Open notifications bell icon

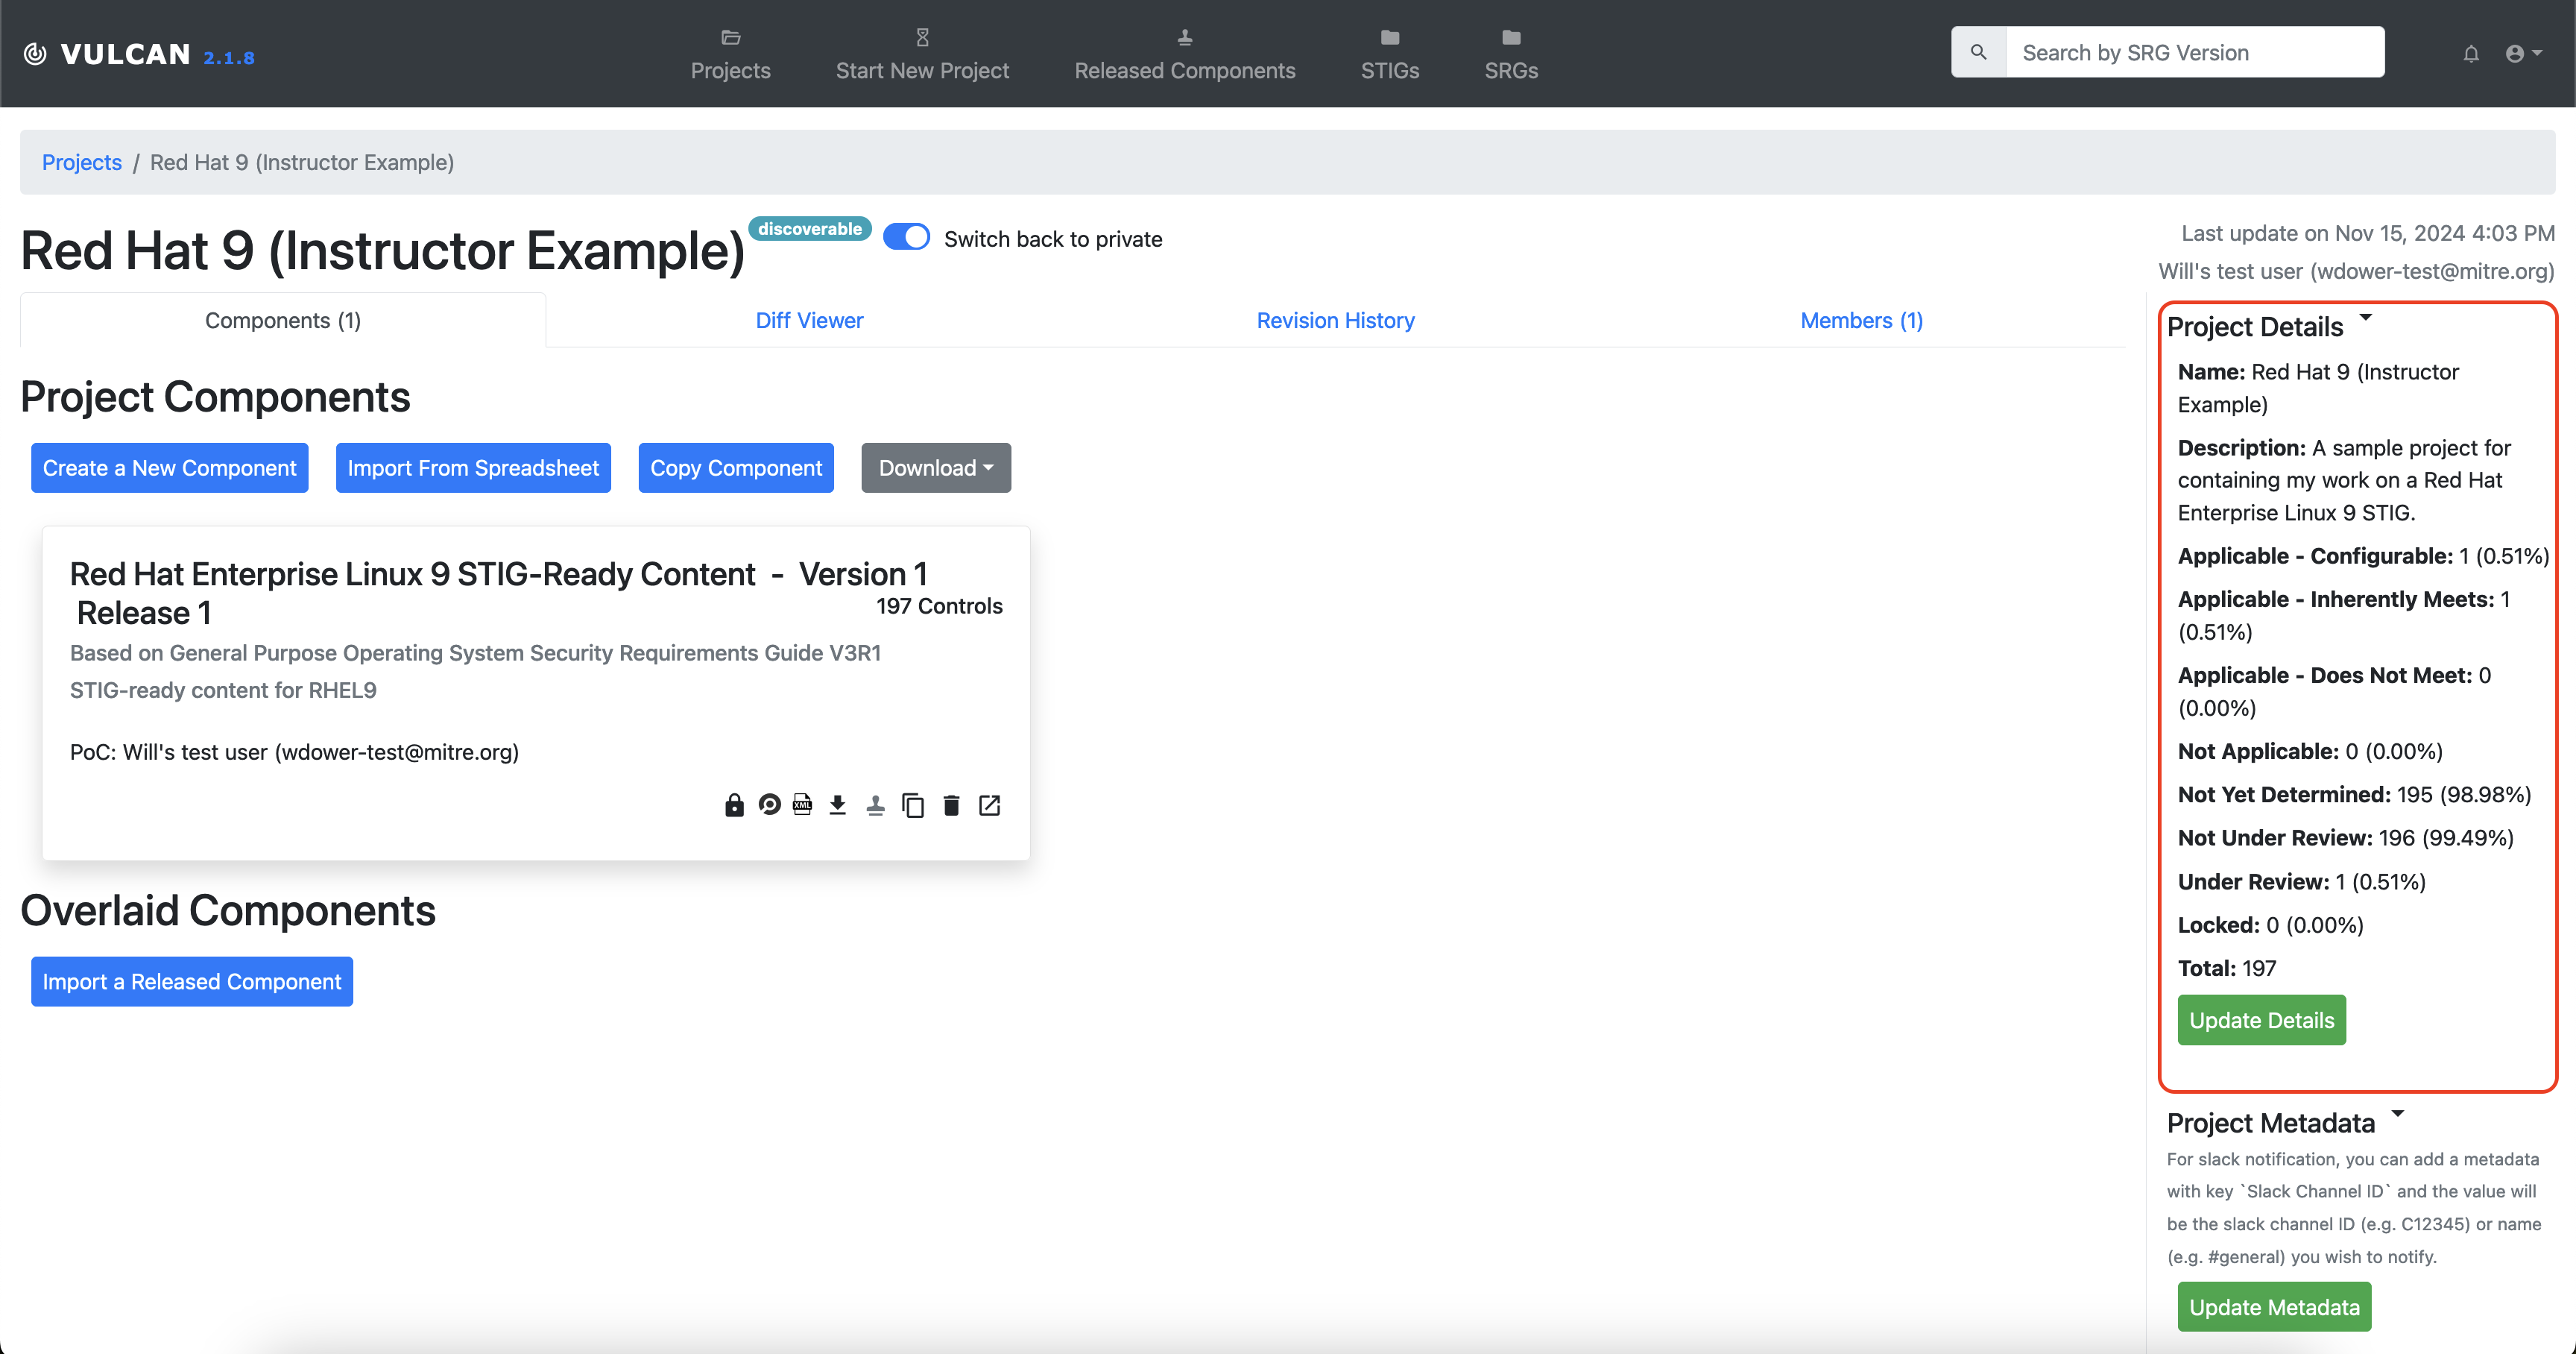tap(2471, 54)
